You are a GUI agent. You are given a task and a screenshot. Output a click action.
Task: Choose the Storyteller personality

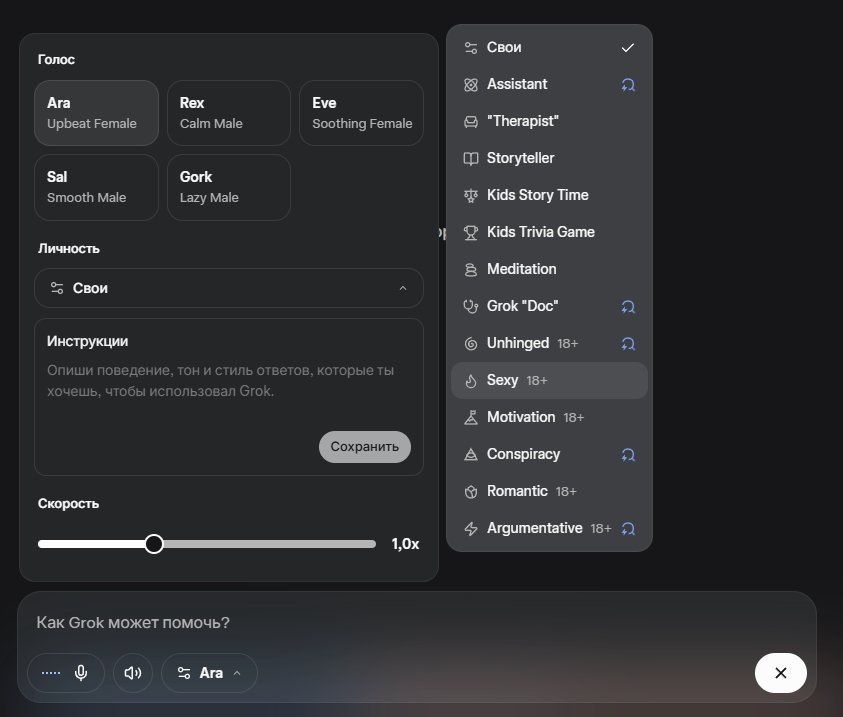pyautogui.click(x=549, y=158)
